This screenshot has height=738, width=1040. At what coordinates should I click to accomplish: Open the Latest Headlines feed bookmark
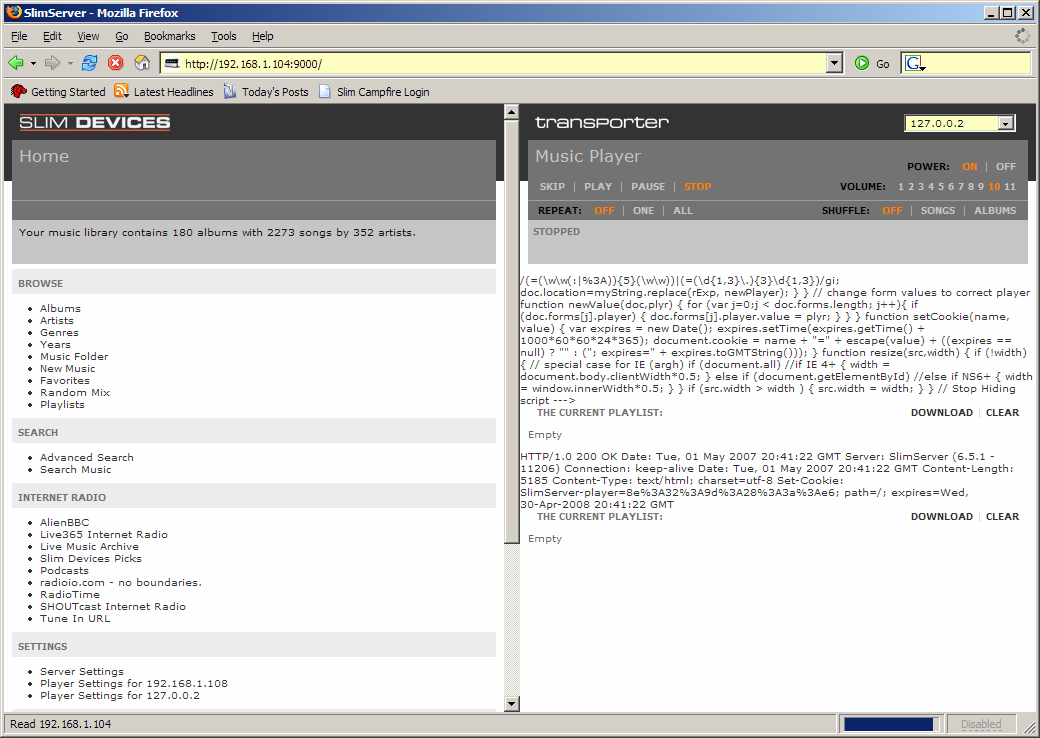[x=163, y=92]
